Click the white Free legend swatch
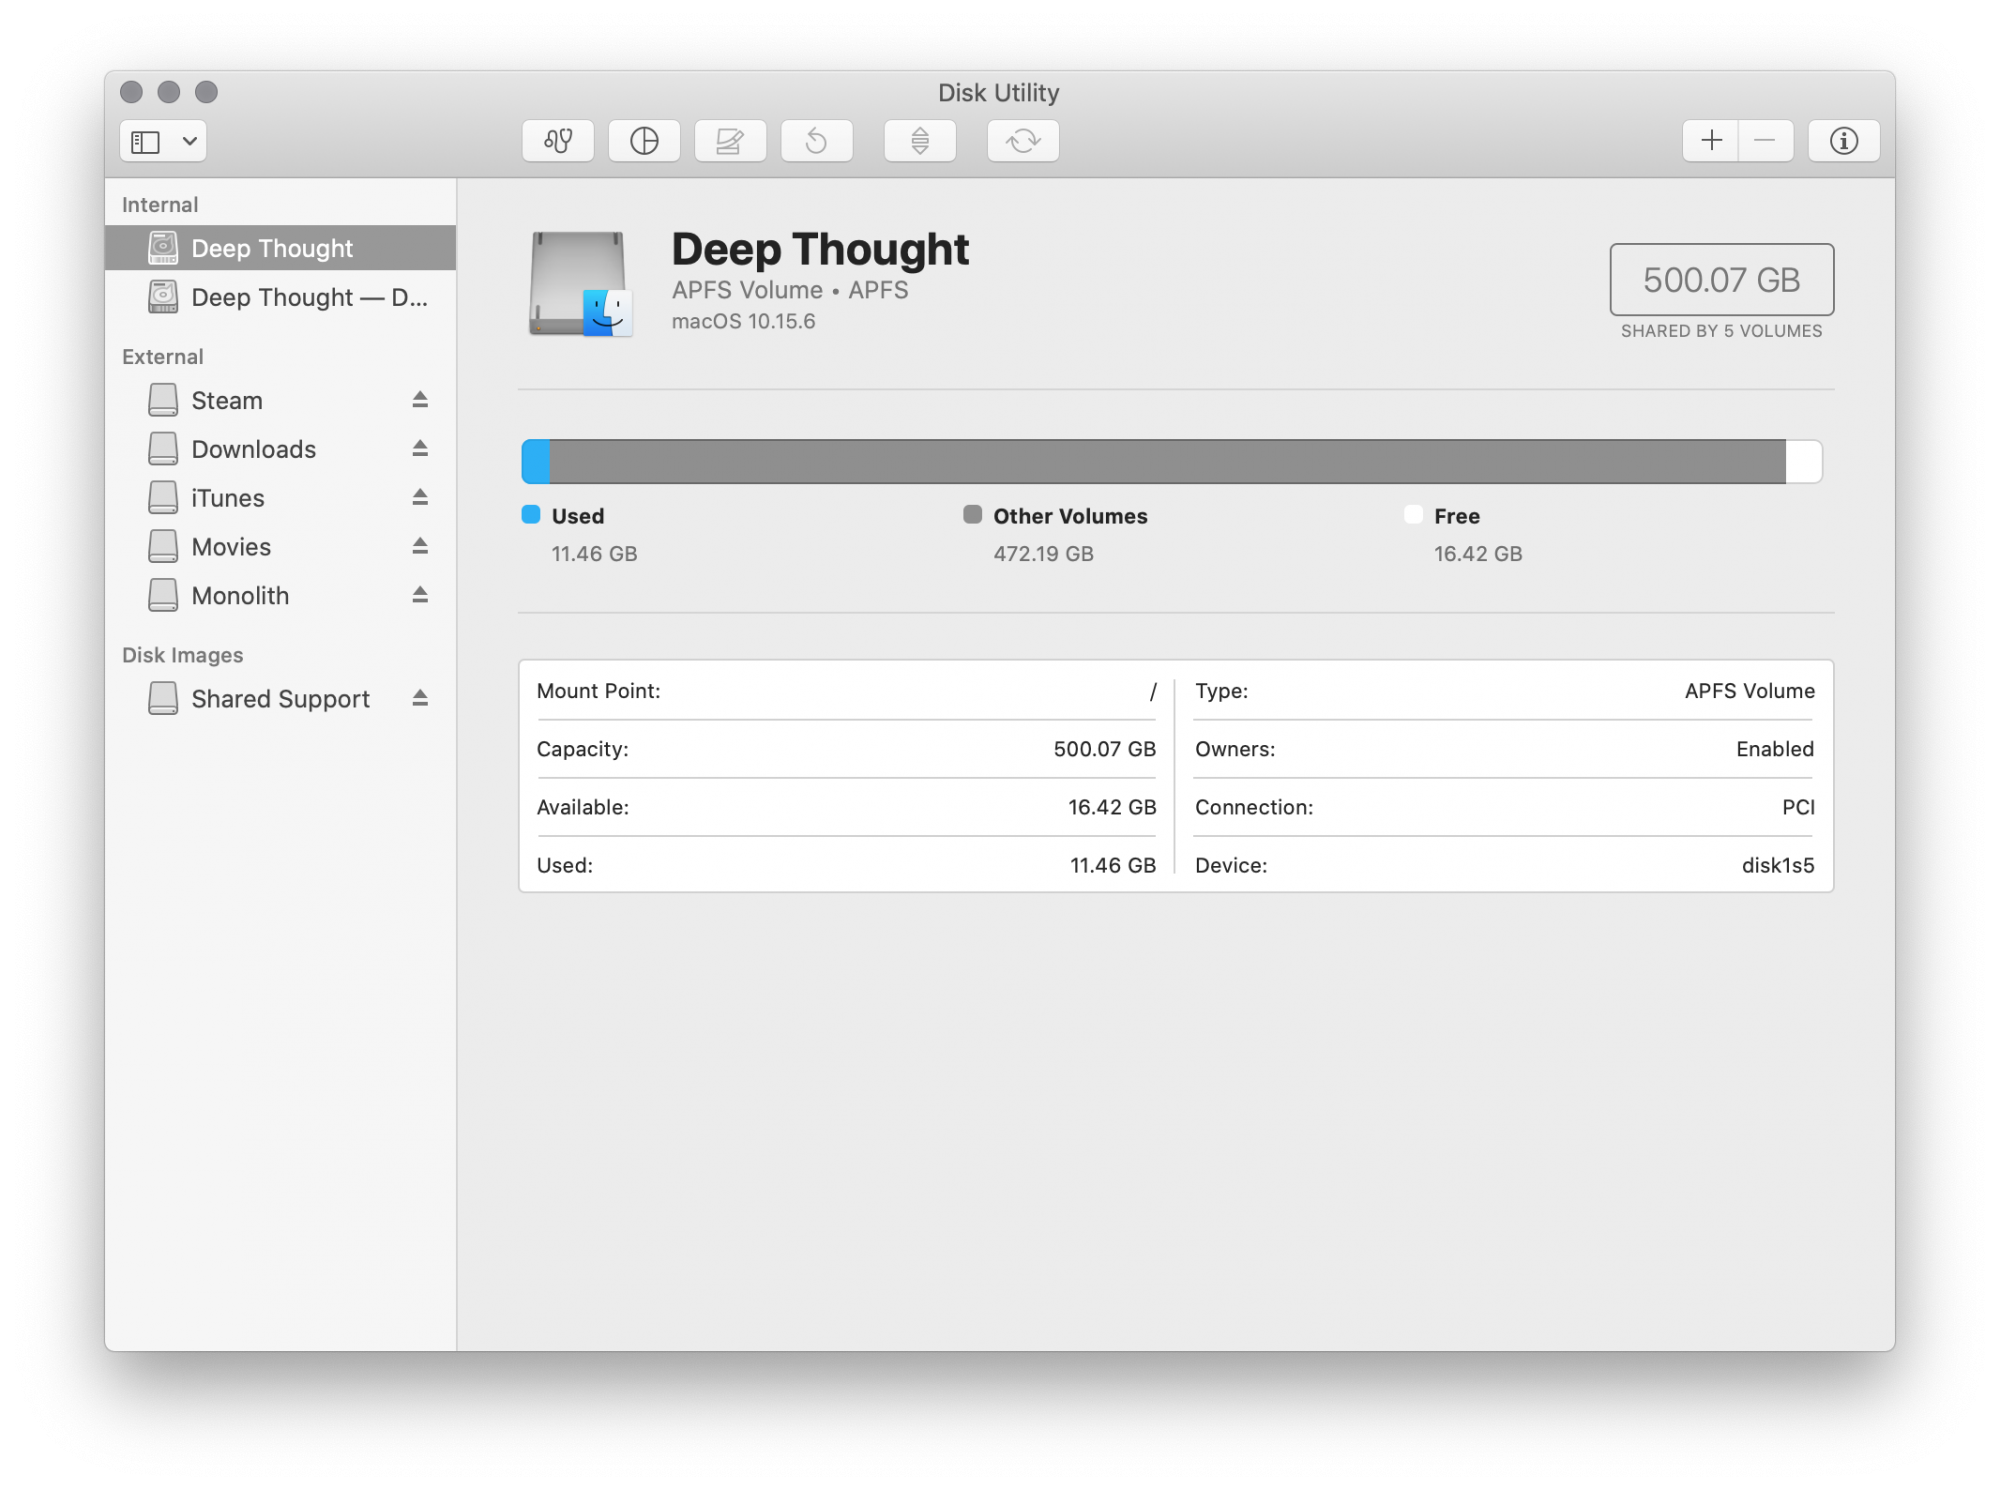This screenshot has height=1490, width=2000. [x=1413, y=515]
